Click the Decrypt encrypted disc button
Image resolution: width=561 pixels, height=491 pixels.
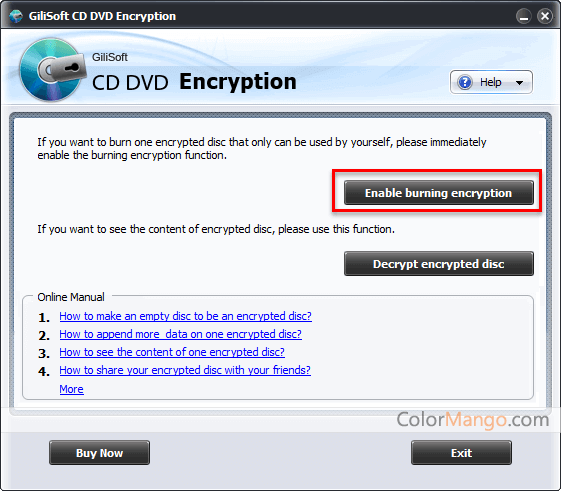439,264
